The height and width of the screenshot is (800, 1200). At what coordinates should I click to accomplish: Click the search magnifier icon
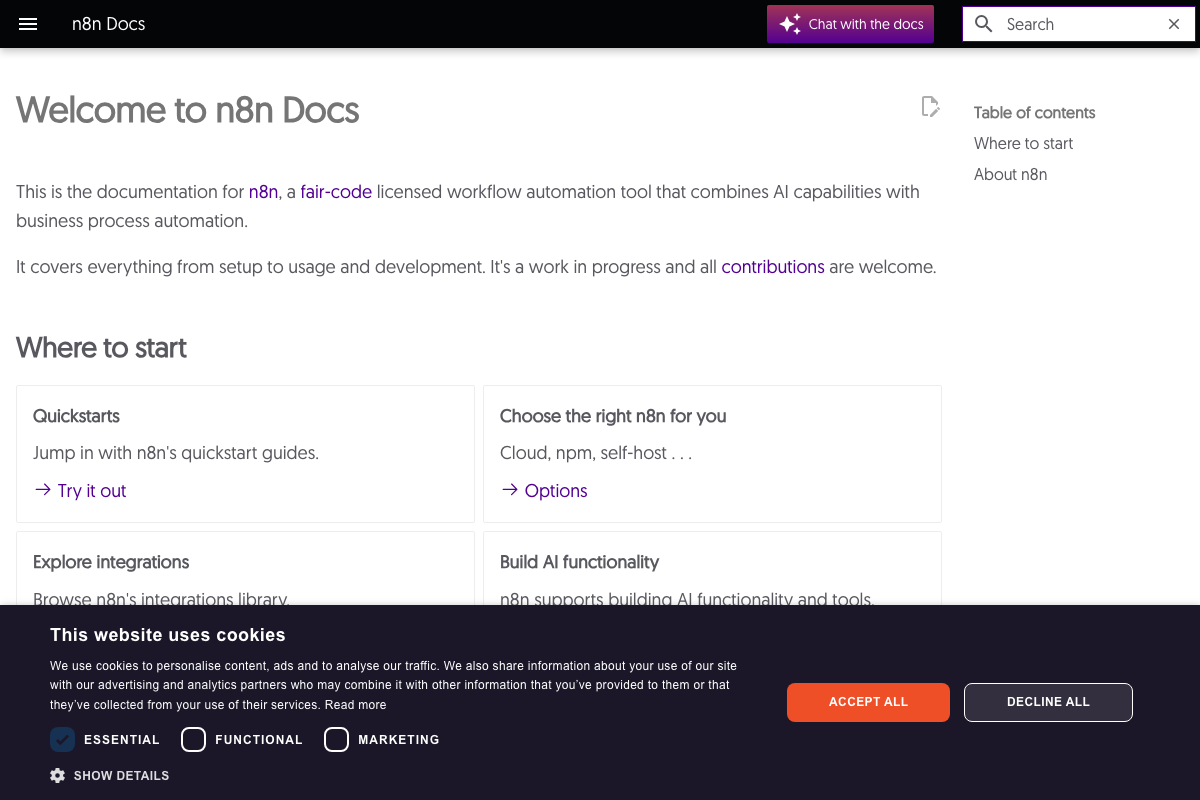point(984,24)
